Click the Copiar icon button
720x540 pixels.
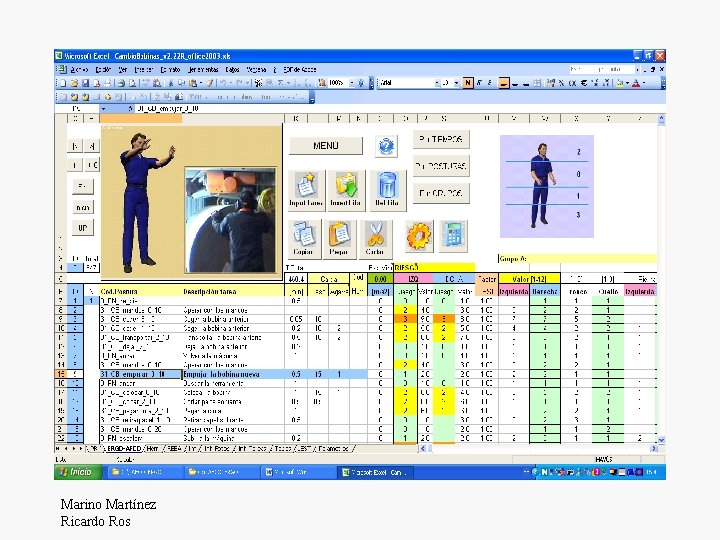click(304, 238)
